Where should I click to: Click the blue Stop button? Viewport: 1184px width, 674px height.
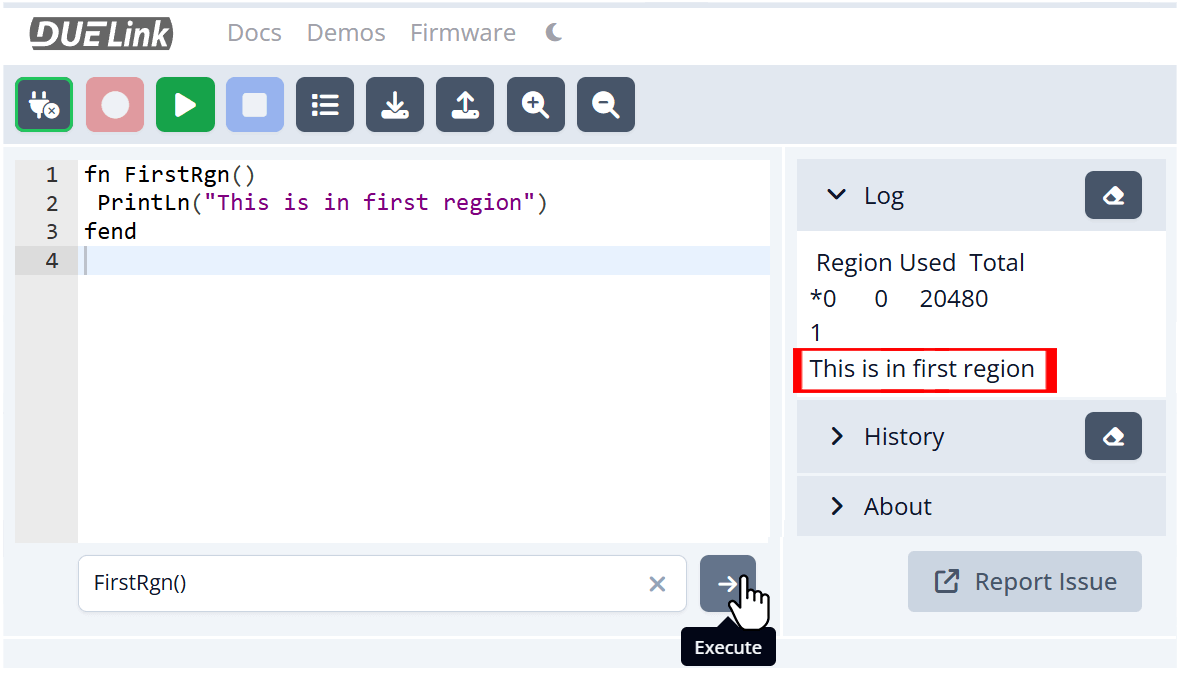pos(255,105)
